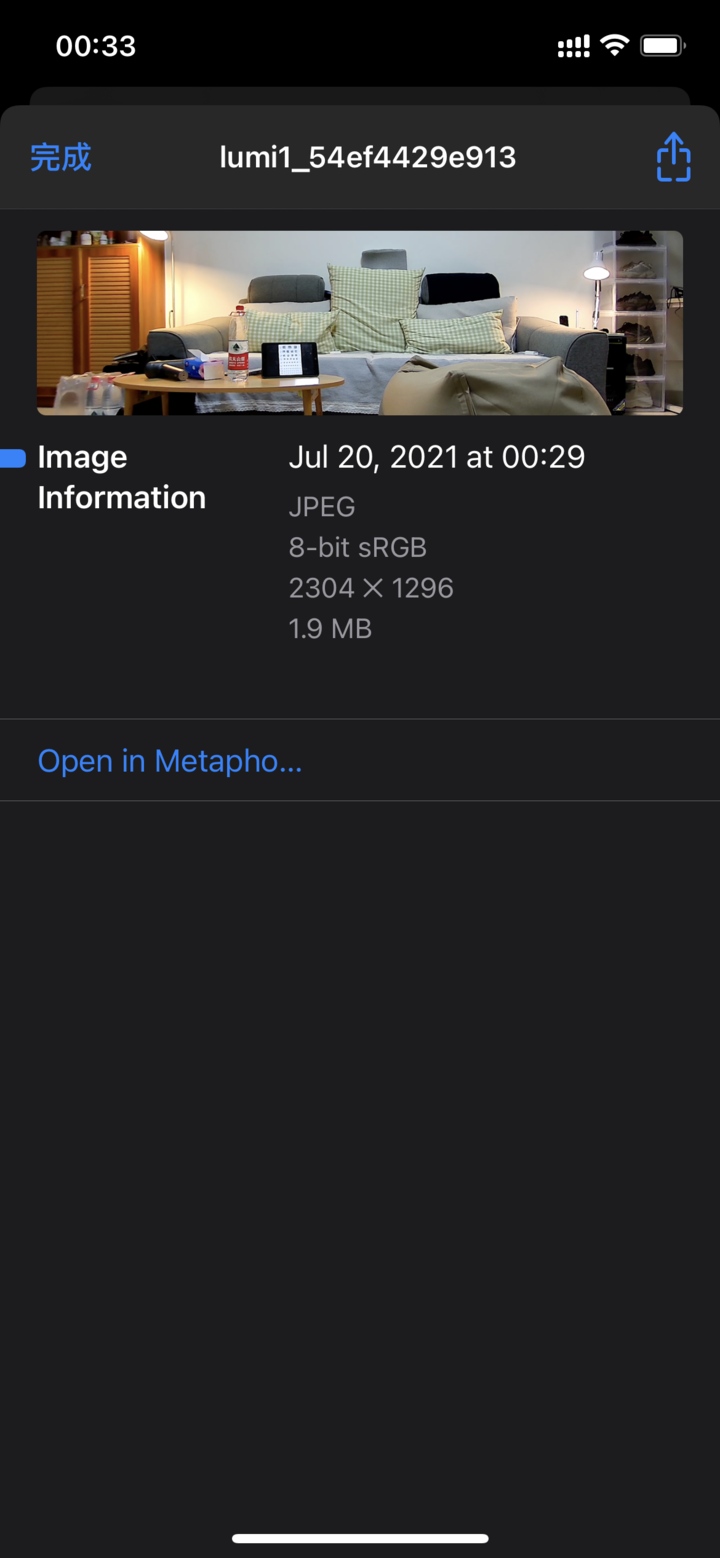This screenshot has height=1558, width=720.
Task: Tap 完成 to dismiss the info sheet
Action: [61, 157]
